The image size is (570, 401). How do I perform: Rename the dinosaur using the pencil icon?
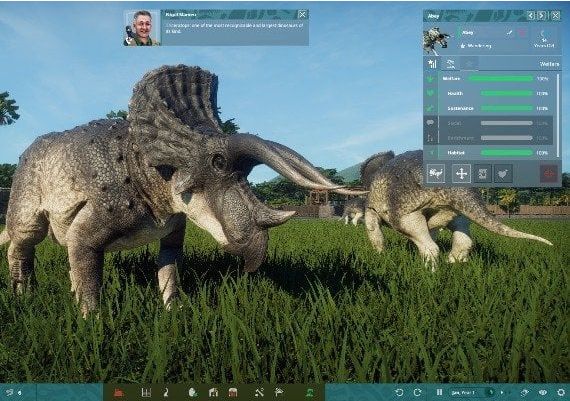click(x=509, y=33)
